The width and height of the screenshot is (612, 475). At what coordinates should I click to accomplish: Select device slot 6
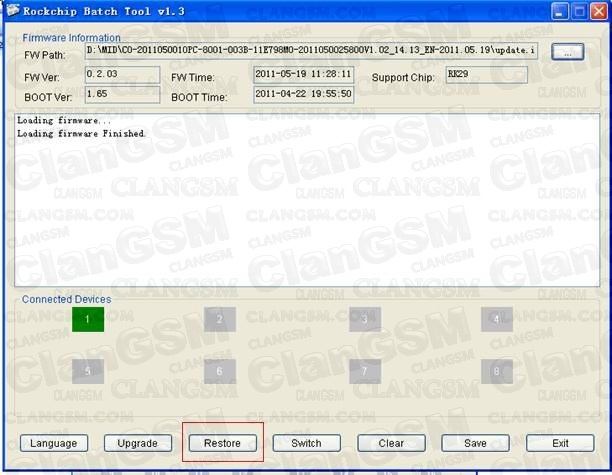point(220,371)
